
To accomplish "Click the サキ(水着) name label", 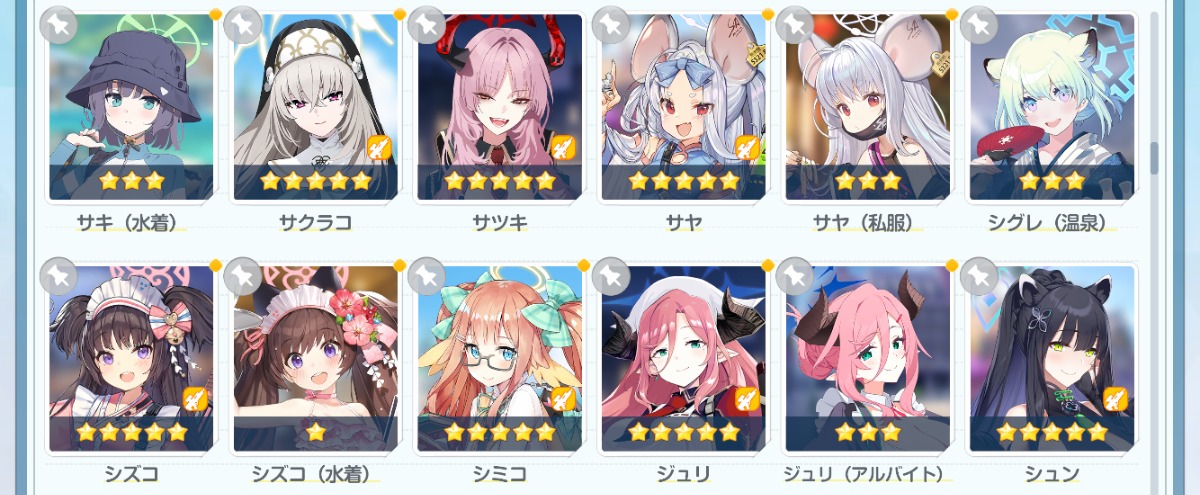I will click(131, 222).
